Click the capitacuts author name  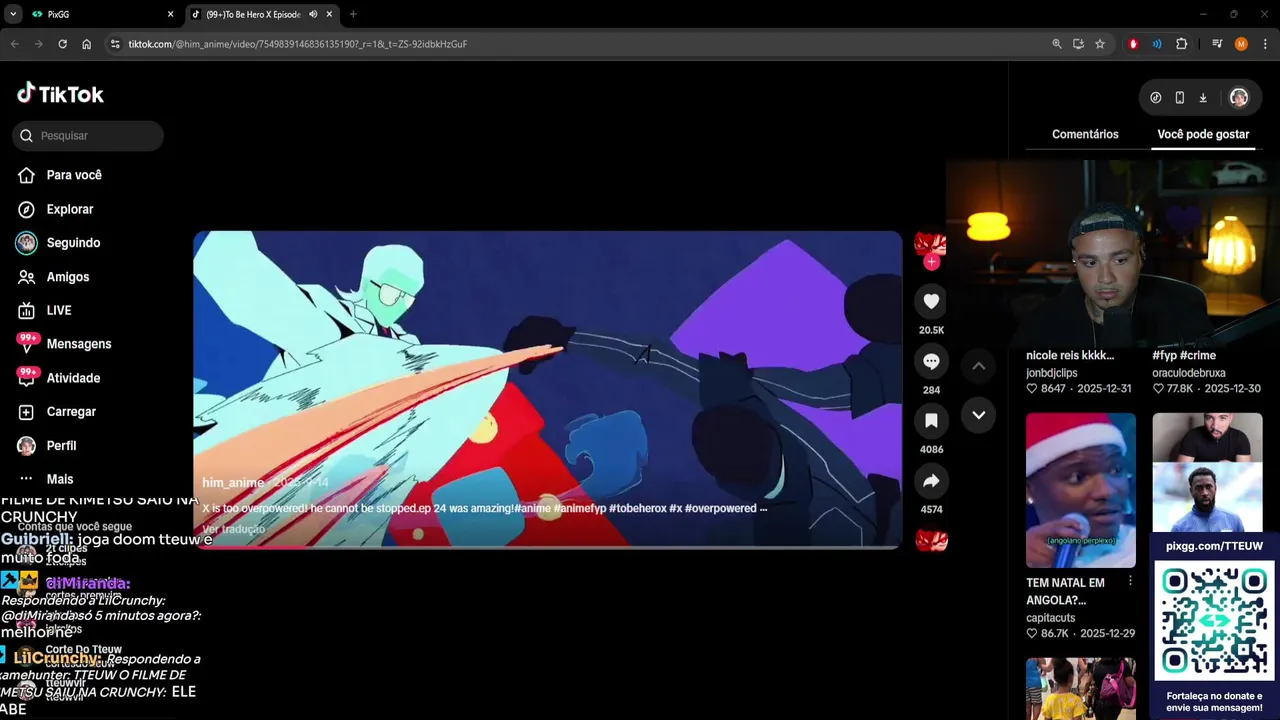(x=1051, y=618)
